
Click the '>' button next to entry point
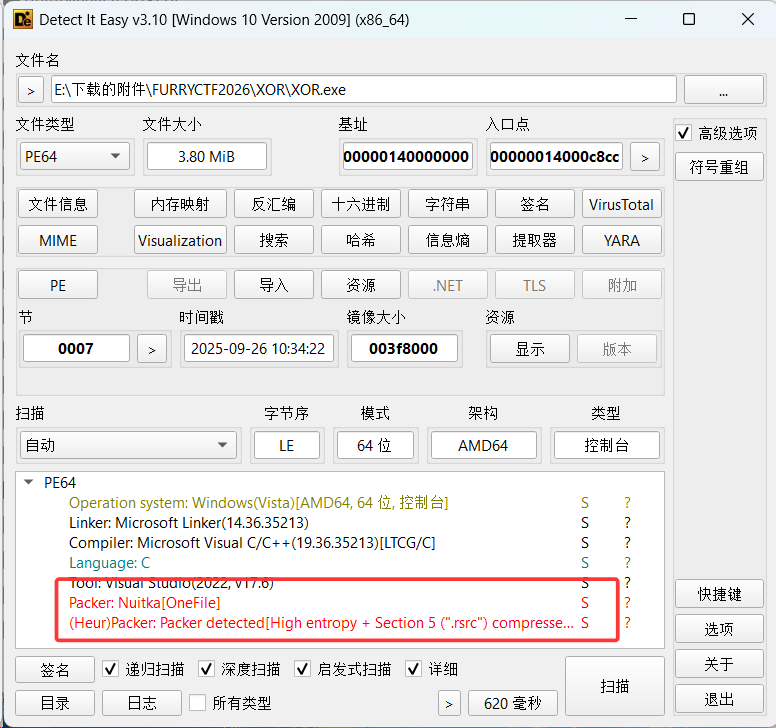644,157
